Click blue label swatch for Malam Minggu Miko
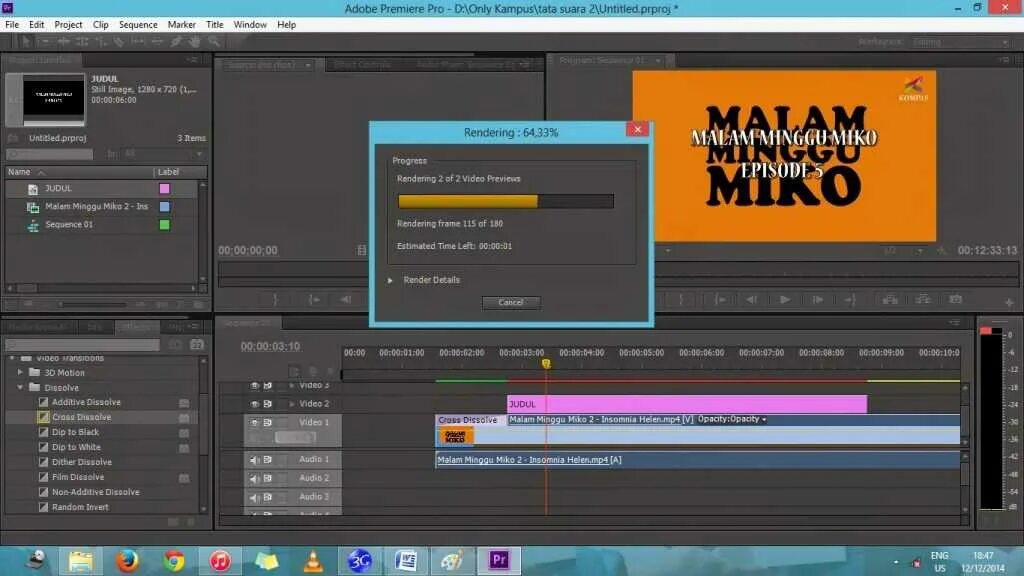The width and height of the screenshot is (1024, 576). (x=165, y=206)
